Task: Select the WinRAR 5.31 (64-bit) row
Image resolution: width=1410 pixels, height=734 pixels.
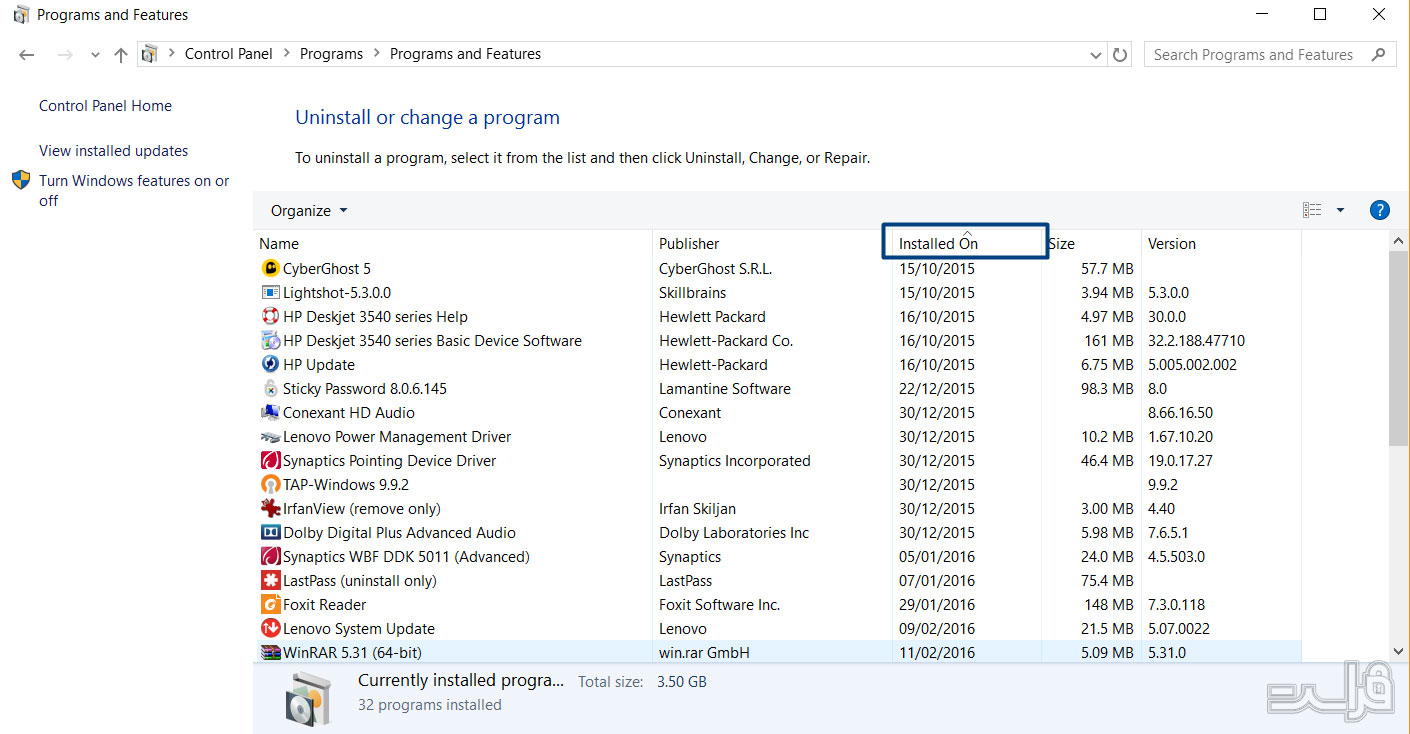Action: click(777, 652)
